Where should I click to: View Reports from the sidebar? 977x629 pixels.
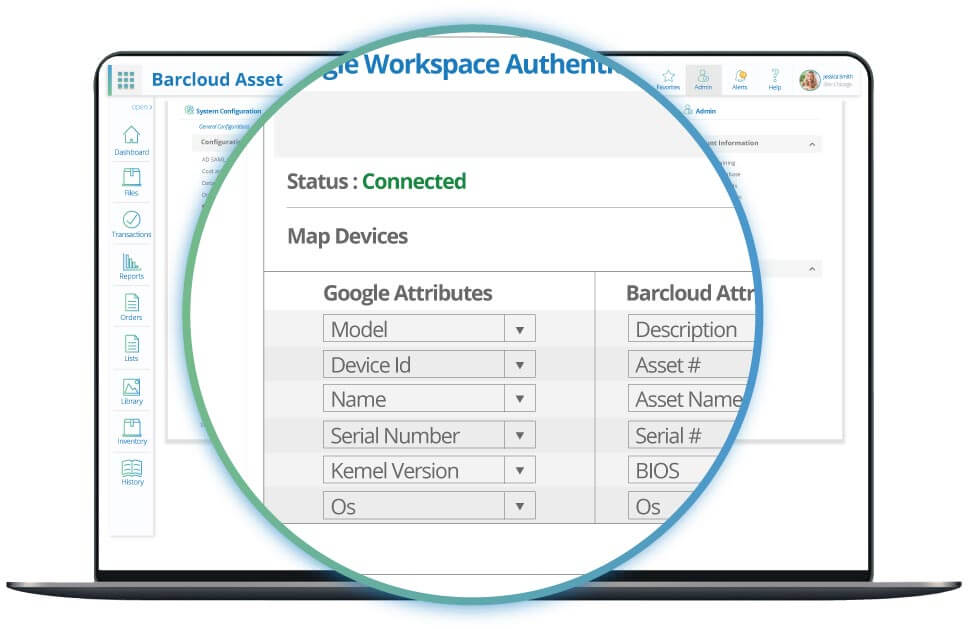point(131,266)
